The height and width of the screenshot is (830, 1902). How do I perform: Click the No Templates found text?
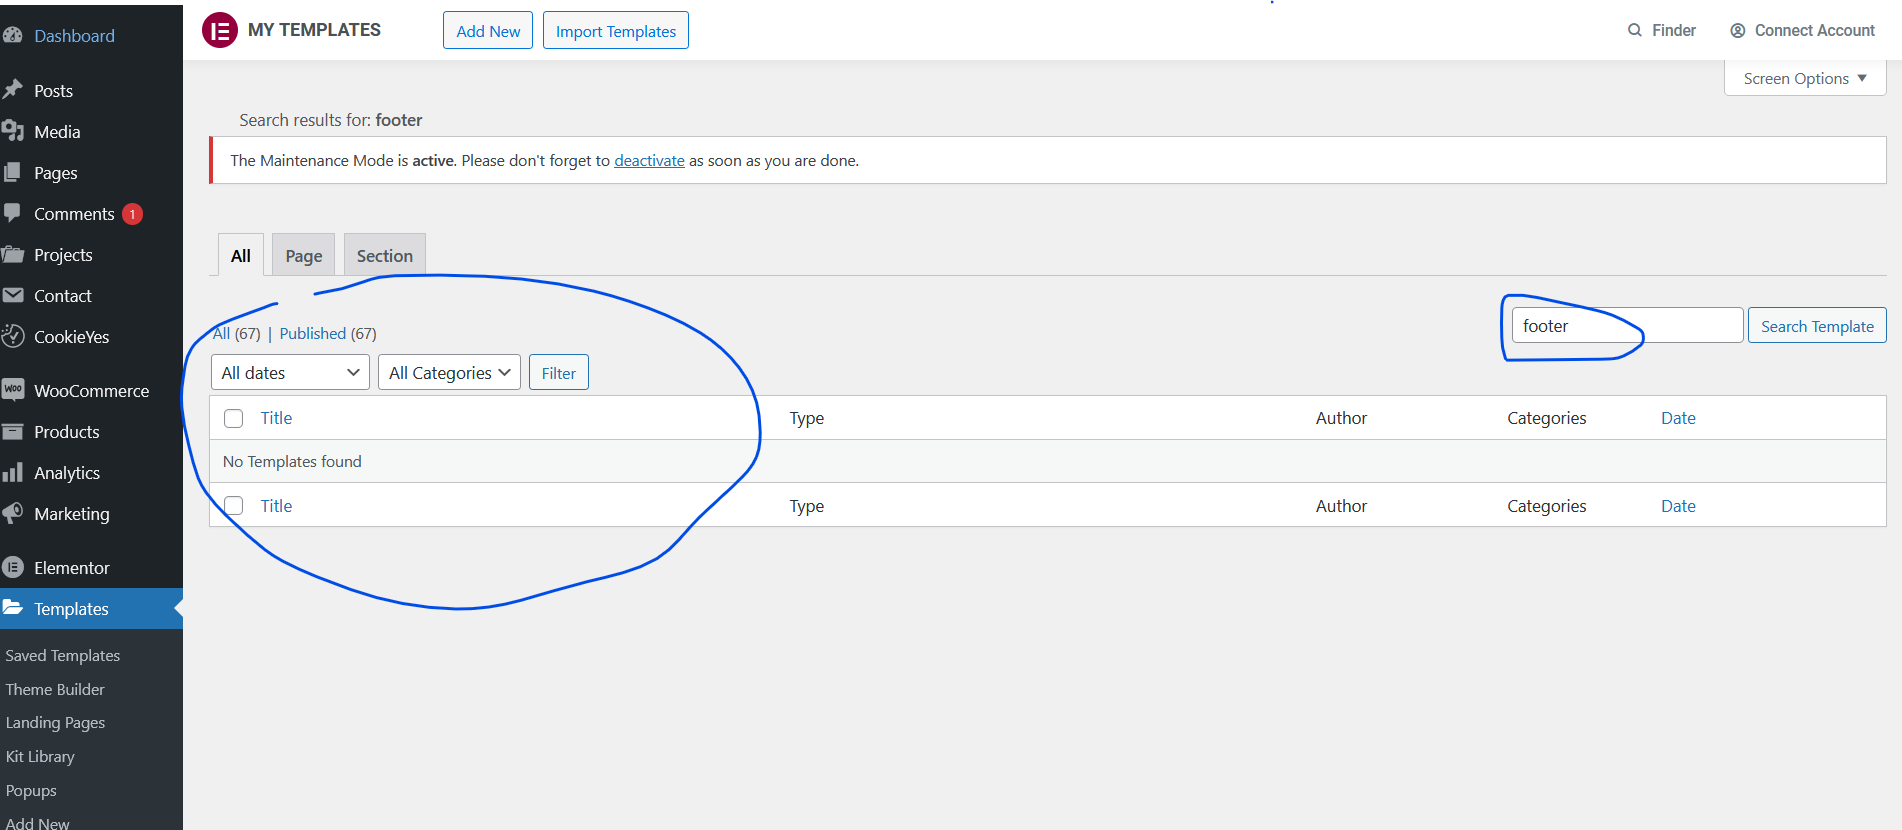(292, 461)
